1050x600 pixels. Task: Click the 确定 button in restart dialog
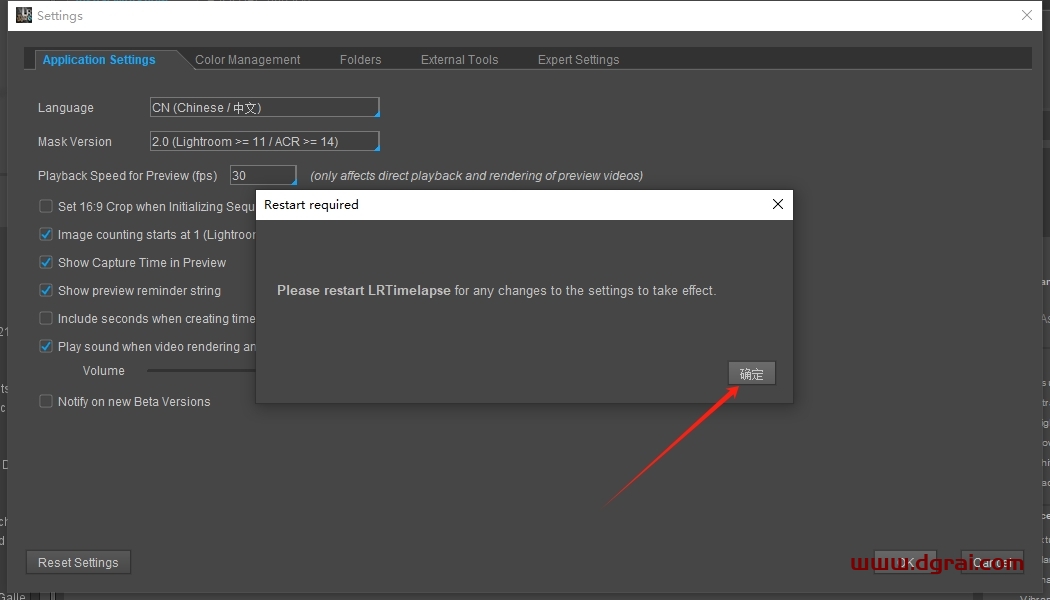[x=751, y=374]
